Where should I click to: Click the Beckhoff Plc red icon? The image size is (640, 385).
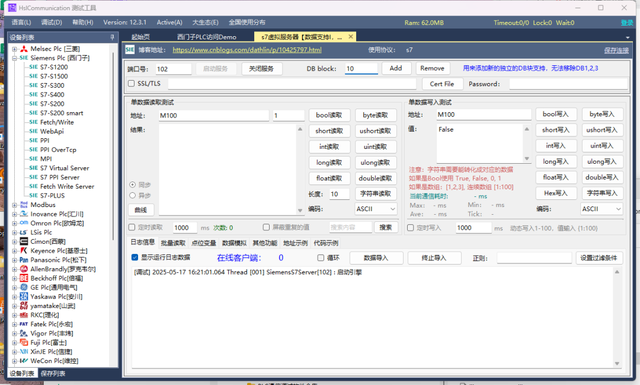(x=24, y=278)
